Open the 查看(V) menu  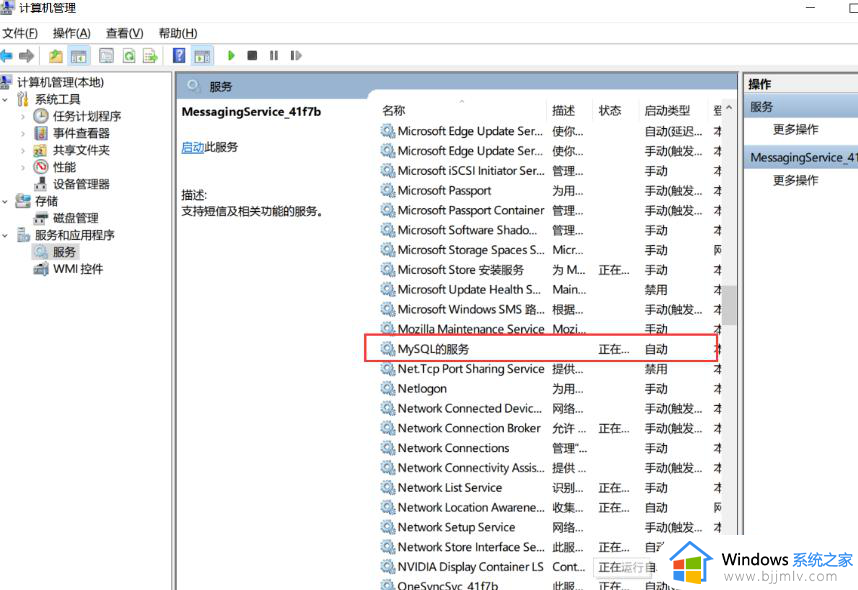125,33
